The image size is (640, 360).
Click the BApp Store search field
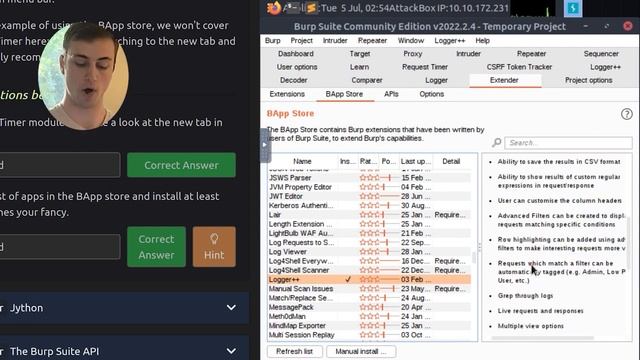pos(569,143)
